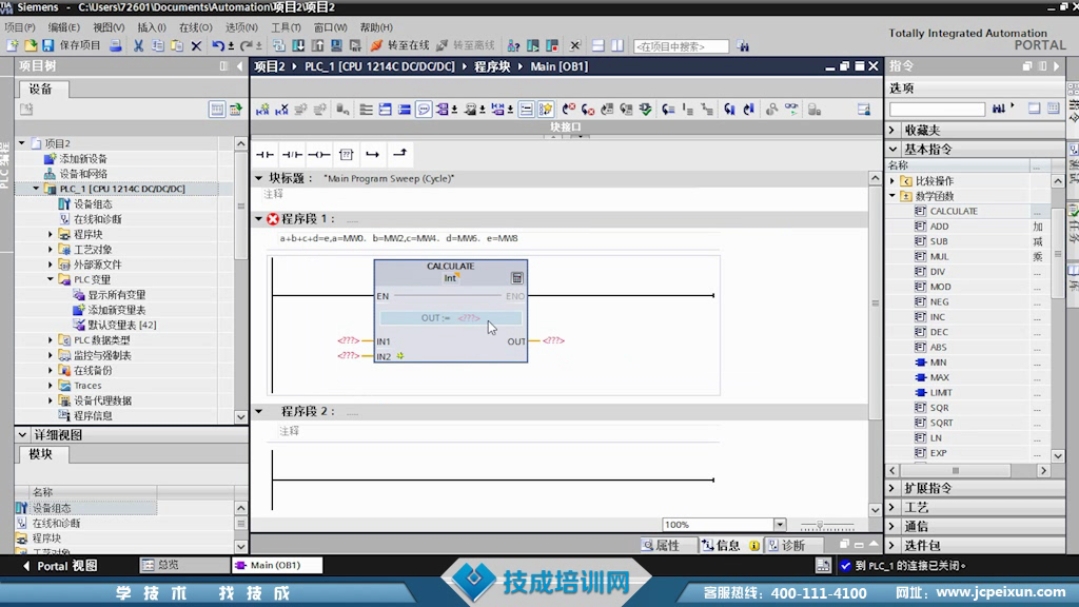The image size is (1079, 607).
Task: Click the delete network icon in editor toolbar
Action: tap(281, 109)
